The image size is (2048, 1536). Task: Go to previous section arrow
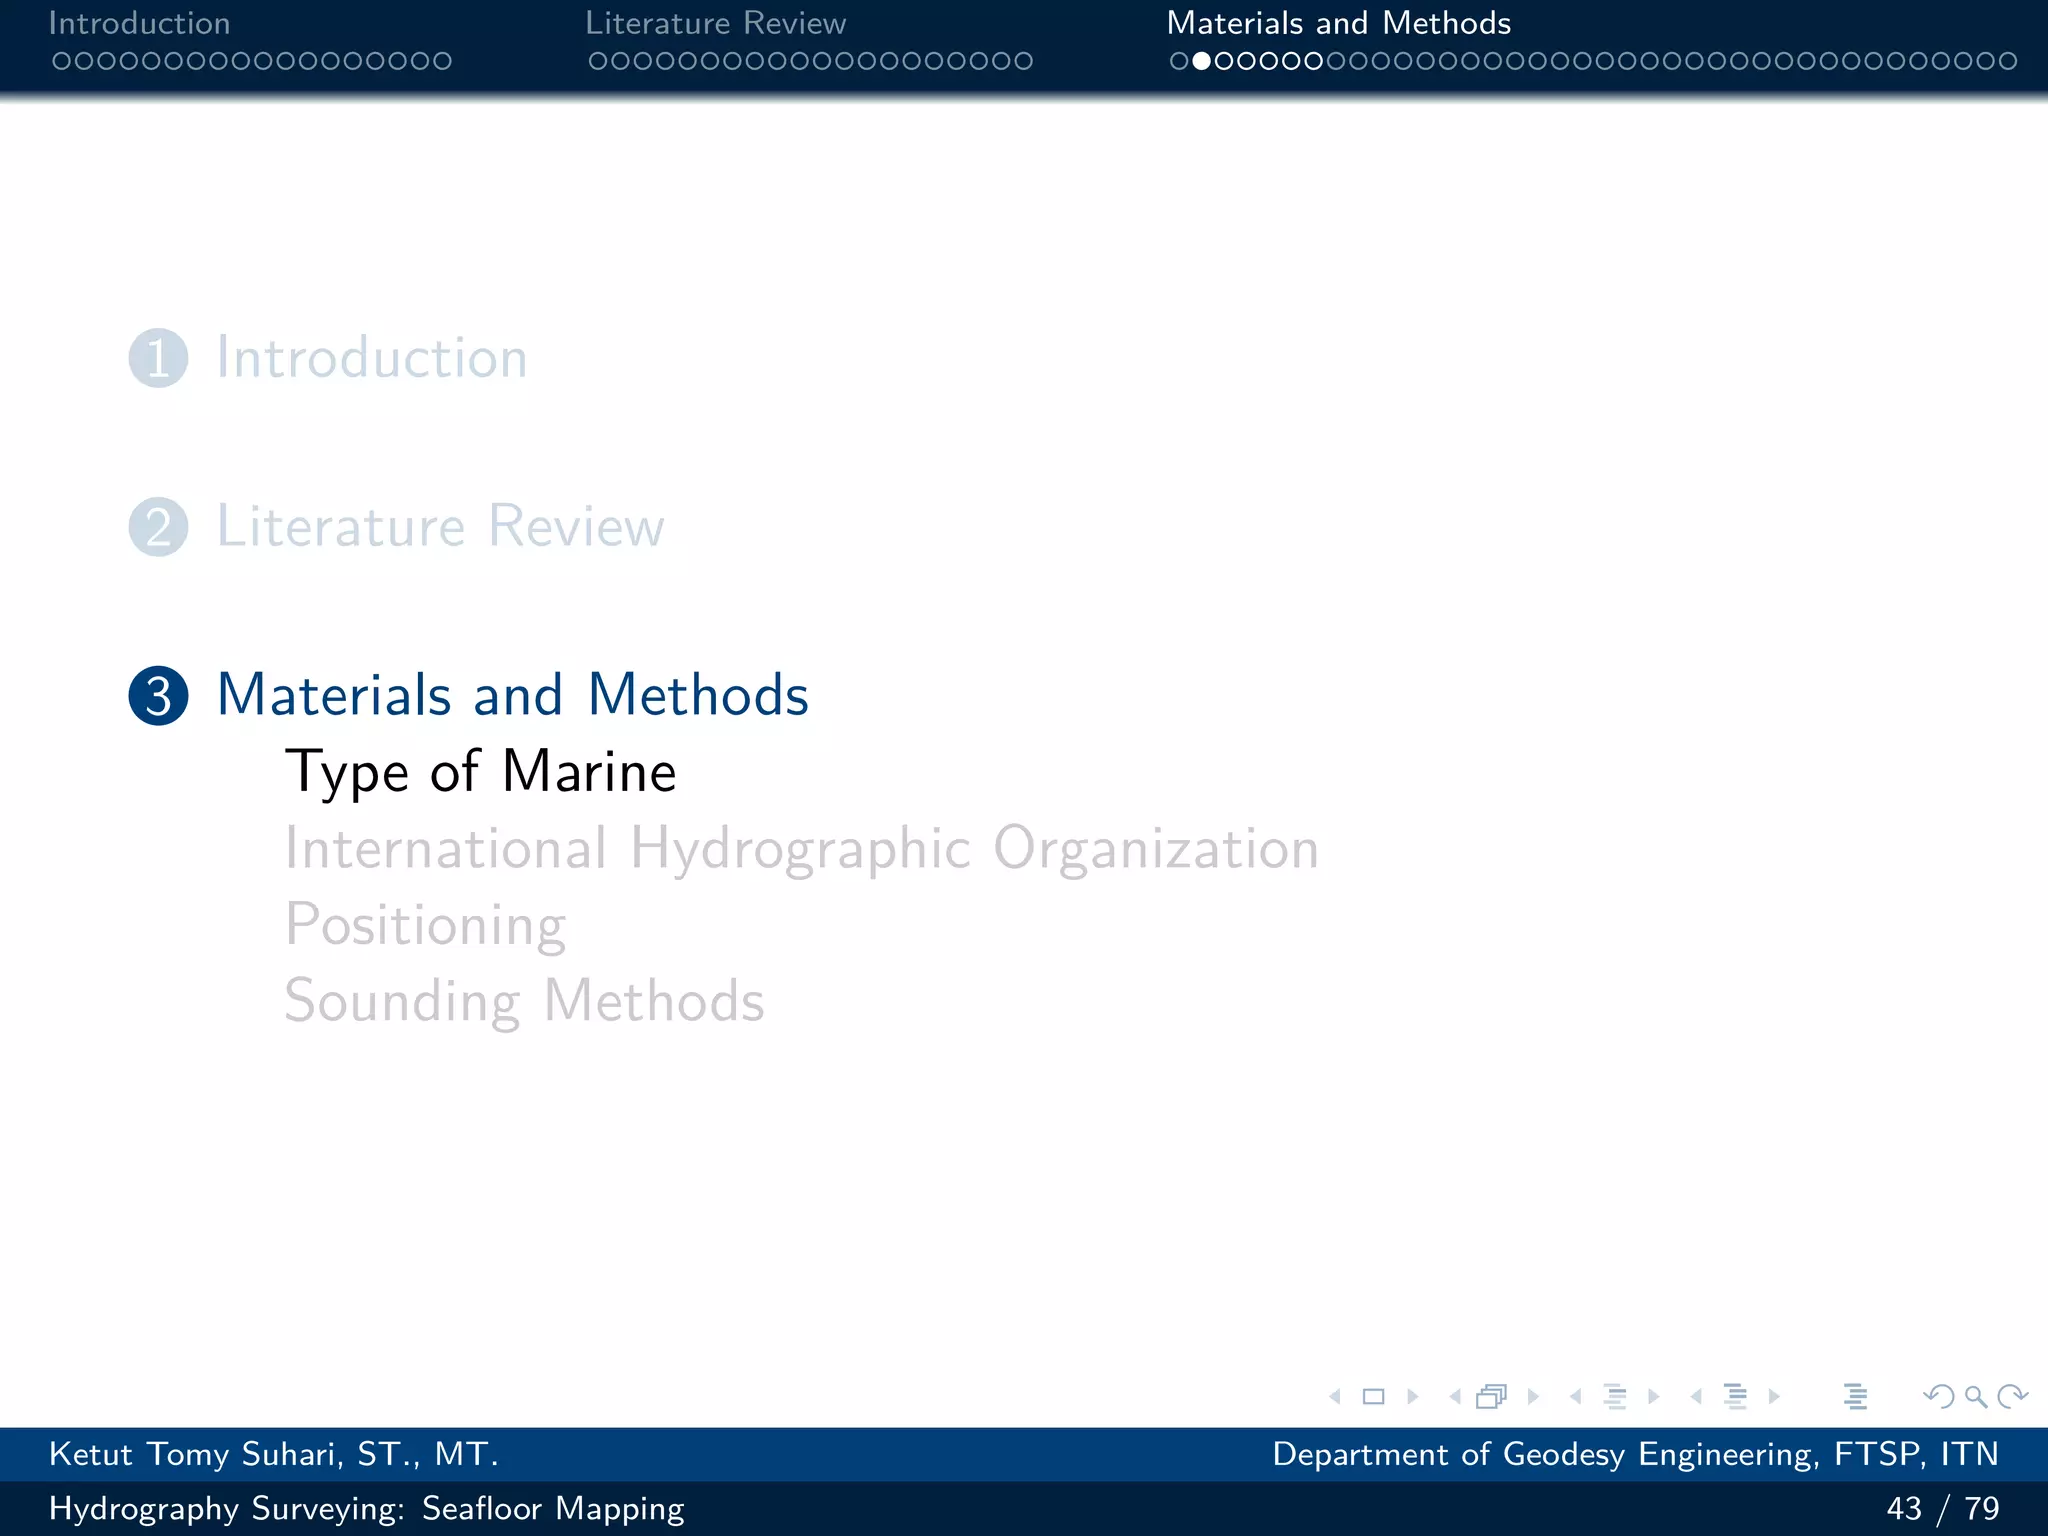click(x=1696, y=1397)
